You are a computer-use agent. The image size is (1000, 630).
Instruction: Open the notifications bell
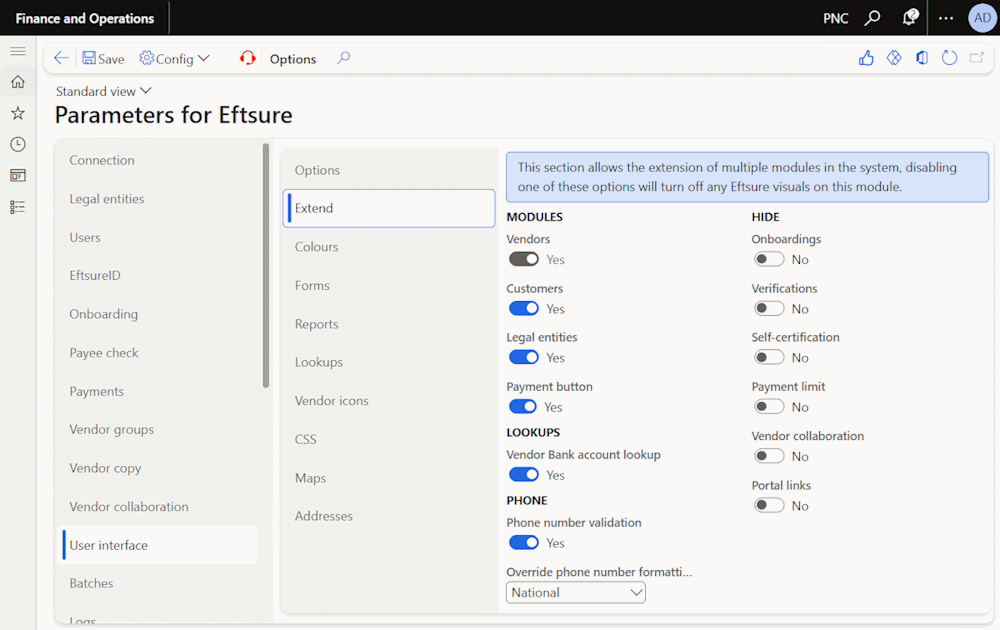909,18
